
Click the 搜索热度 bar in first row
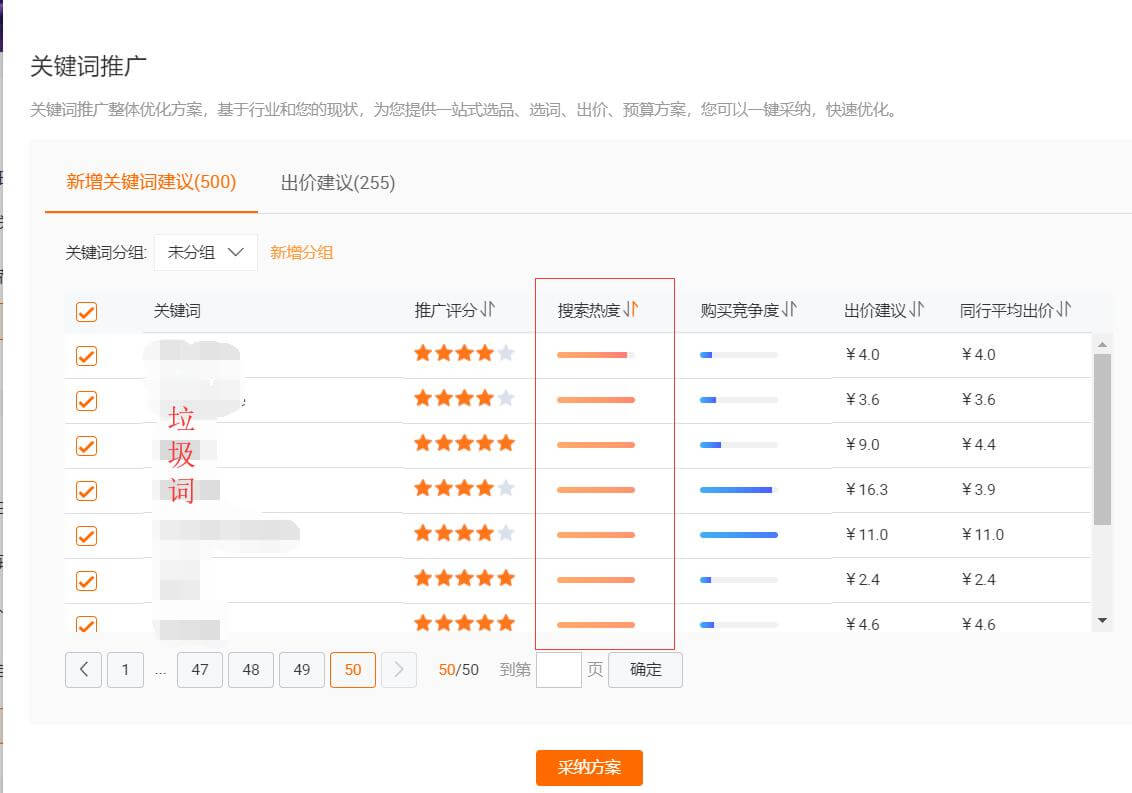click(595, 355)
